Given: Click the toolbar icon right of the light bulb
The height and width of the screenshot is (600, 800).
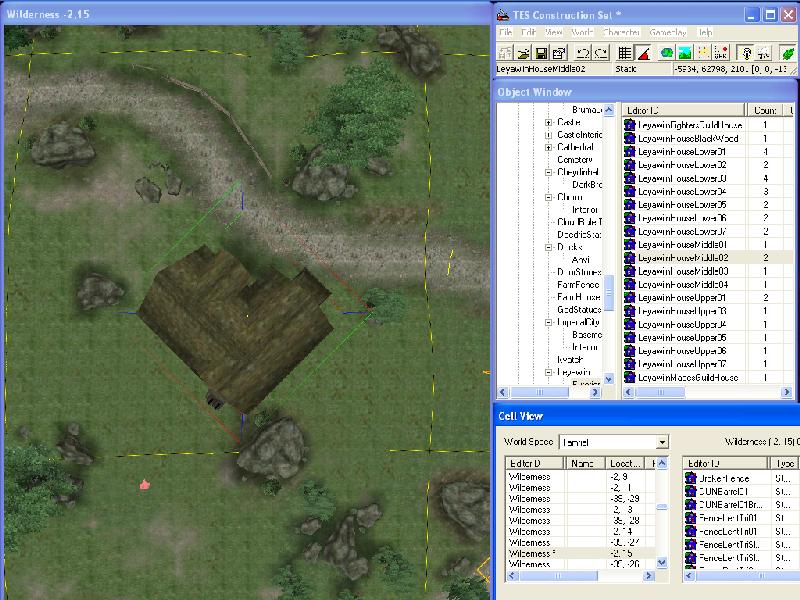Looking at the screenshot, I should (x=764, y=53).
